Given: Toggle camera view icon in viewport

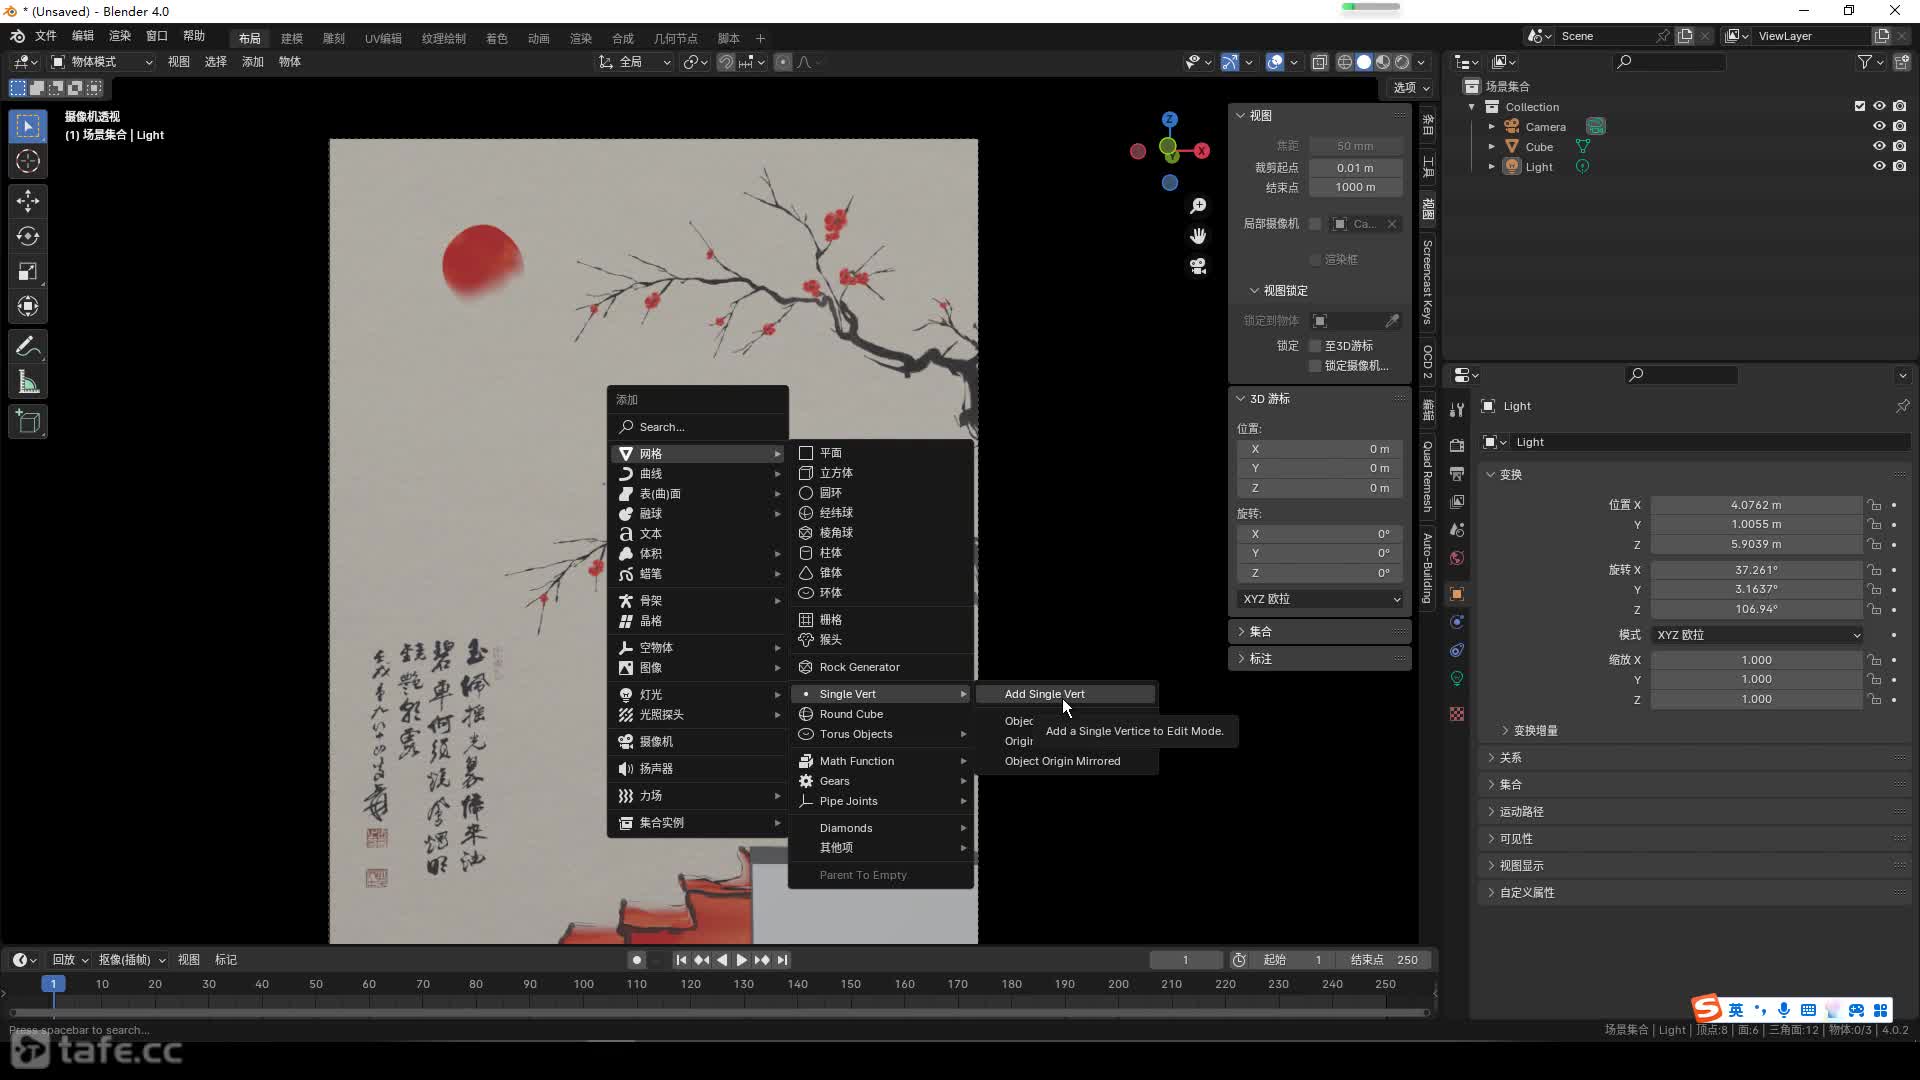Looking at the screenshot, I should (x=1198, y=266).
